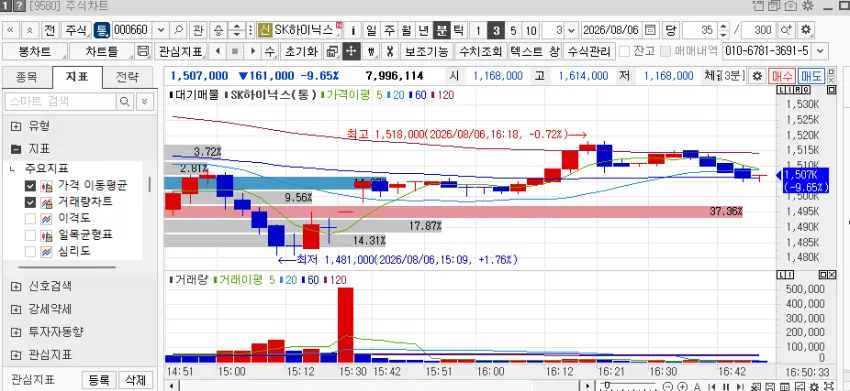Toggle the 가격 이동평균 checkbox
The width and height of the screenshot is (850, 391).
click(x=30, y=186)
